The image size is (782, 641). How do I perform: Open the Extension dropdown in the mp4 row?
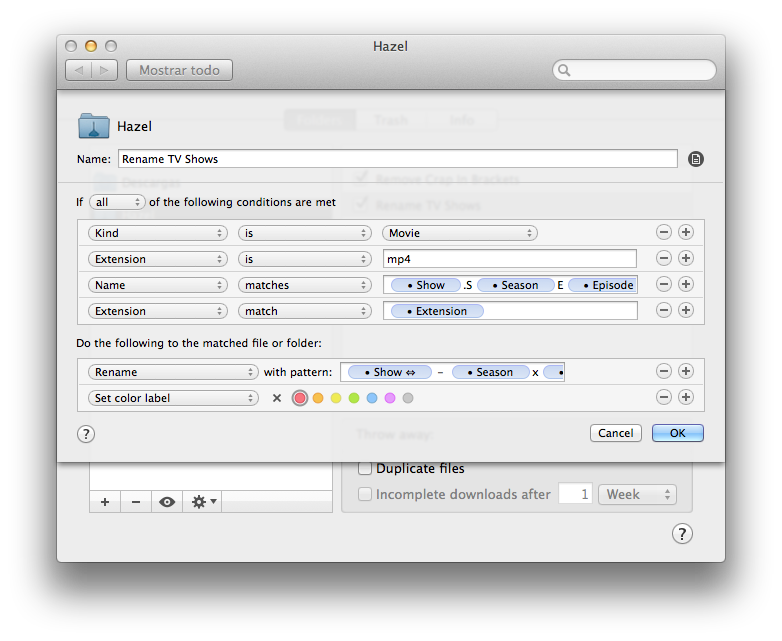point(158,259)
